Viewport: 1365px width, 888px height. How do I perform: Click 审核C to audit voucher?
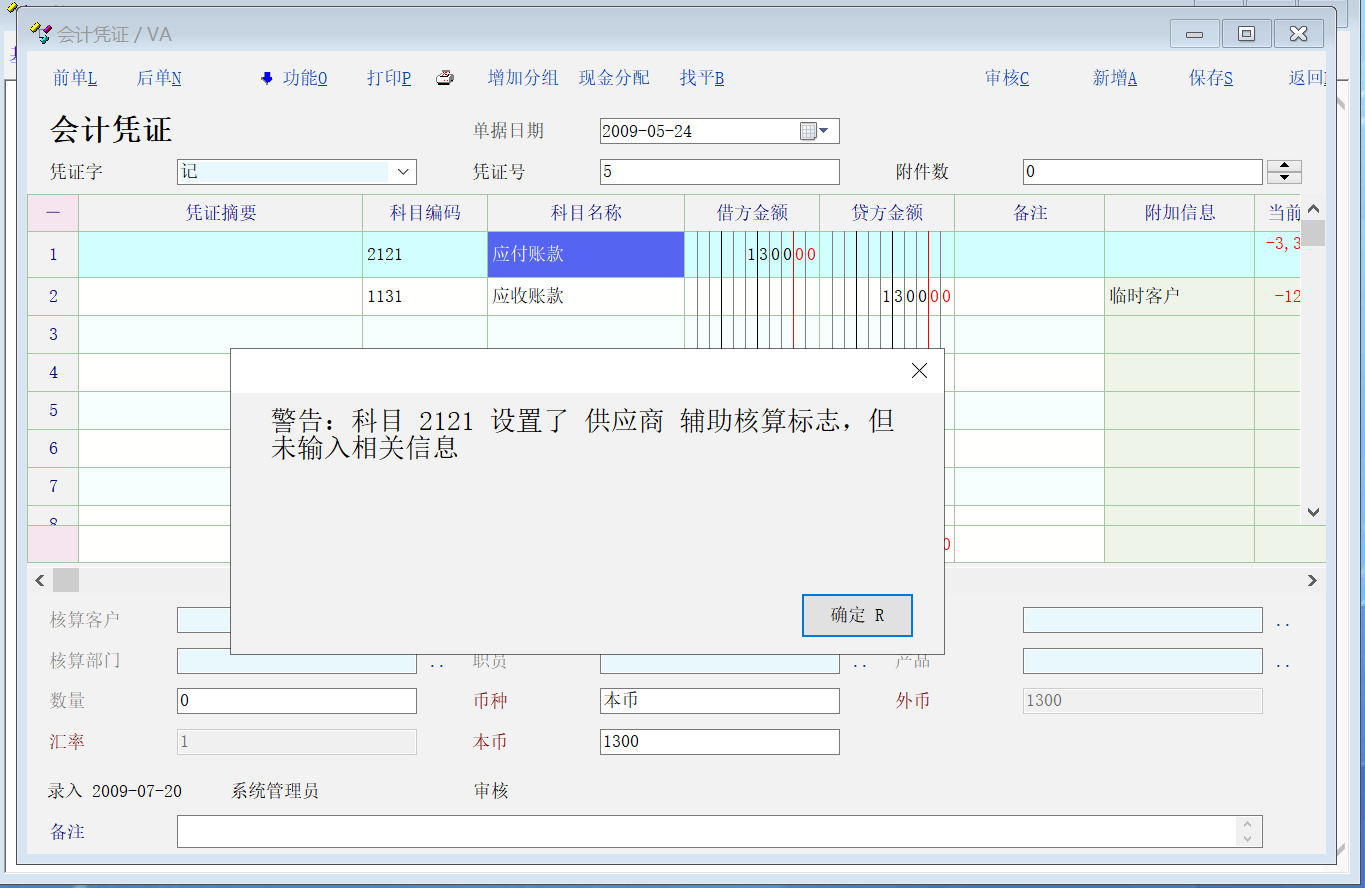1007,78
